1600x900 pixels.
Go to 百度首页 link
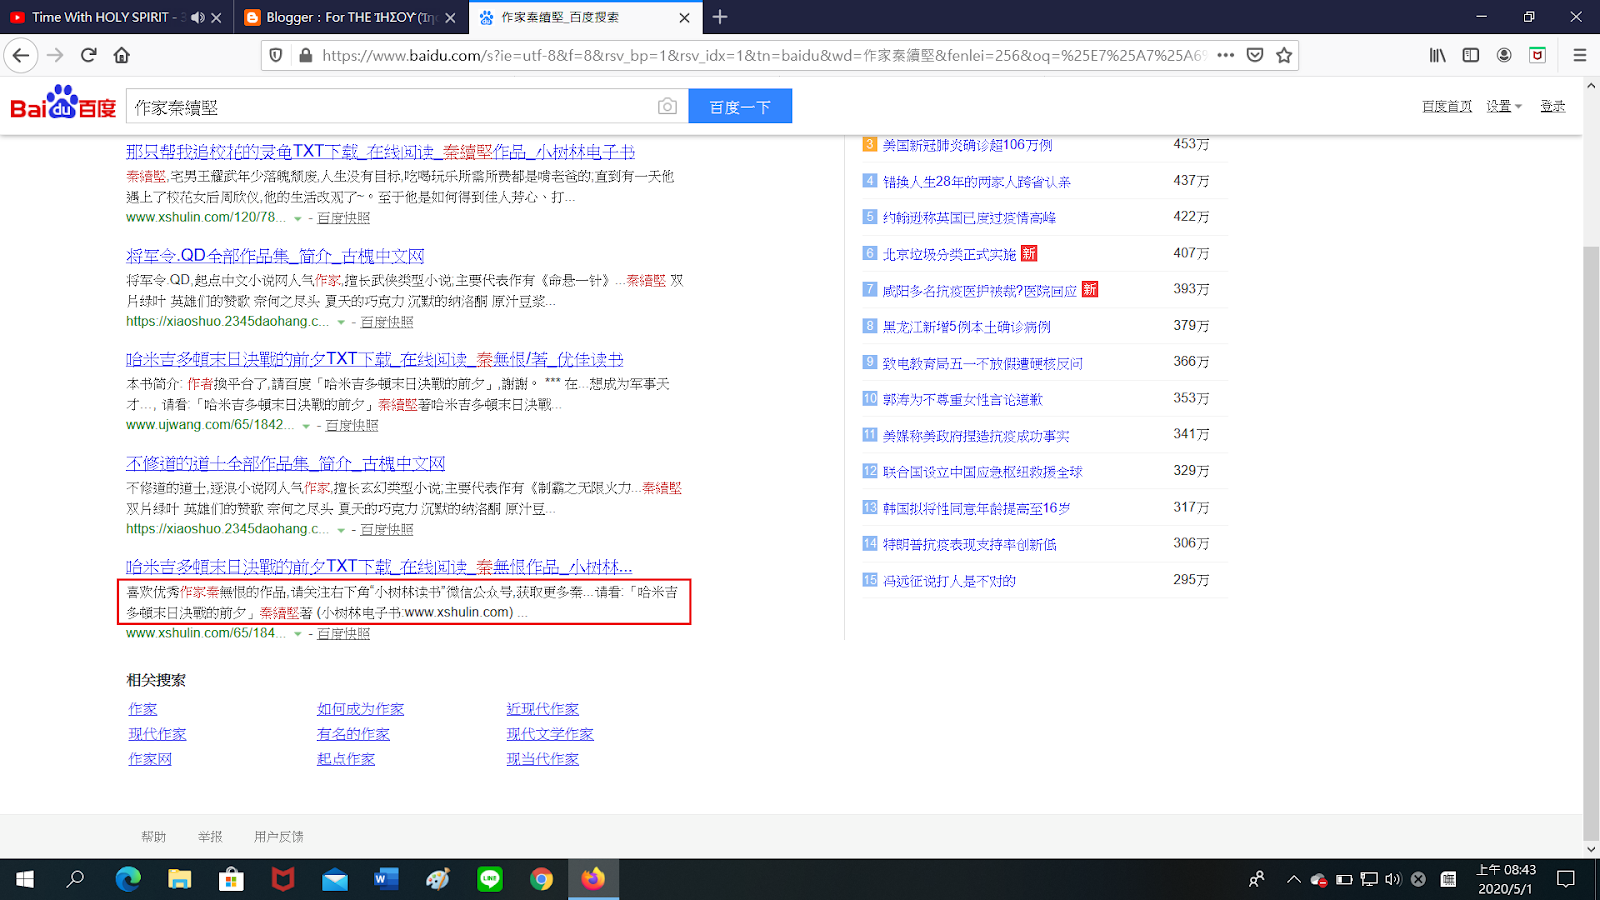[x=1447, y=106]
